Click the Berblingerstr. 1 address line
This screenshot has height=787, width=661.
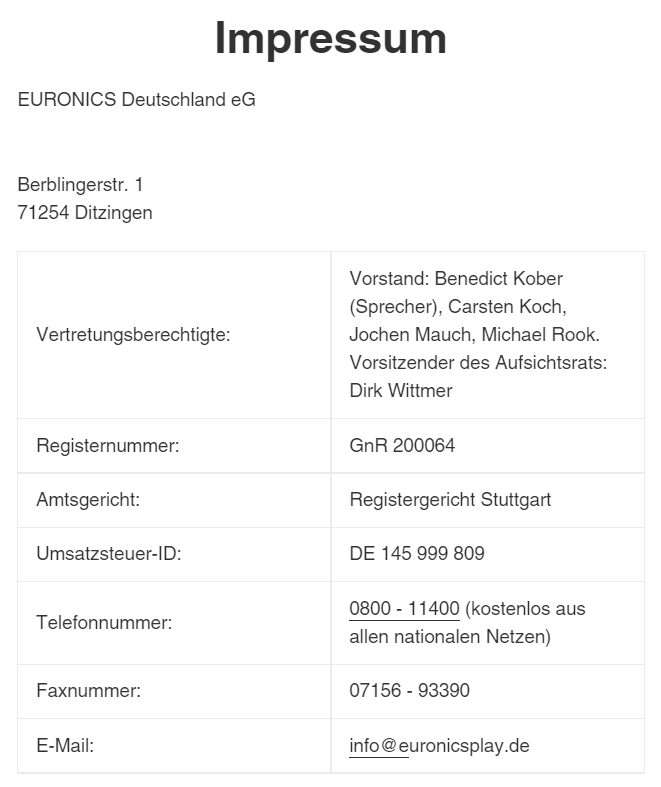(80, 185)
